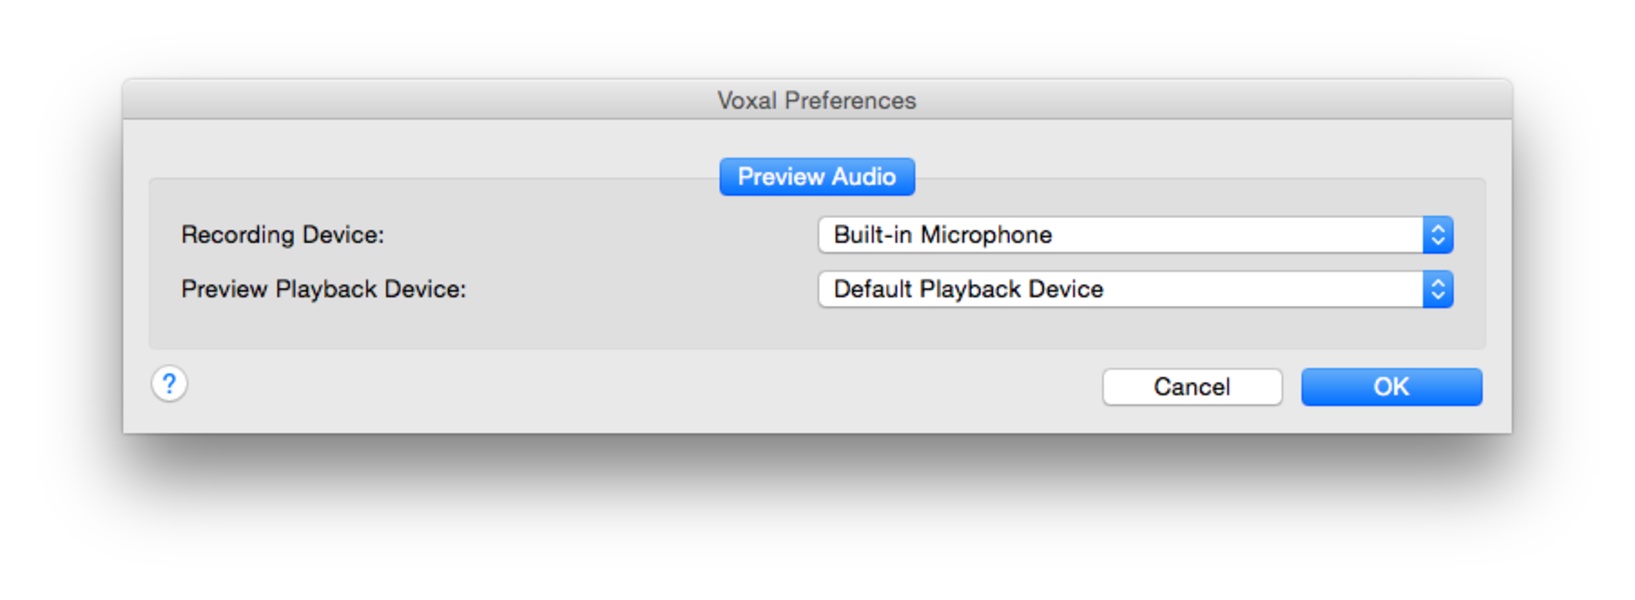
Task: Open the Preview Playback Device dropdown
Action: [x=1134, y=290]
